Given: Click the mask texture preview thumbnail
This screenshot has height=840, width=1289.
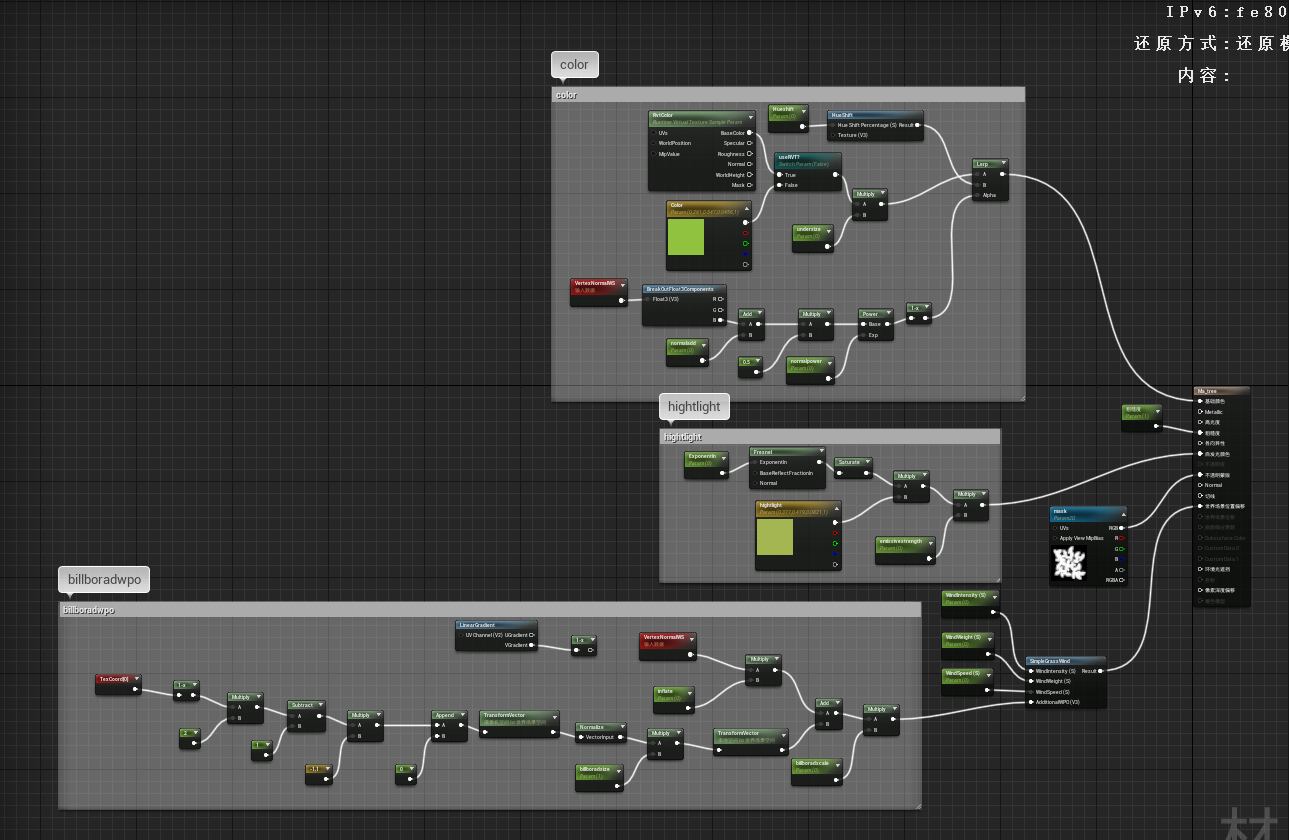Looking at the screenshot, I should coord(1069,565).
